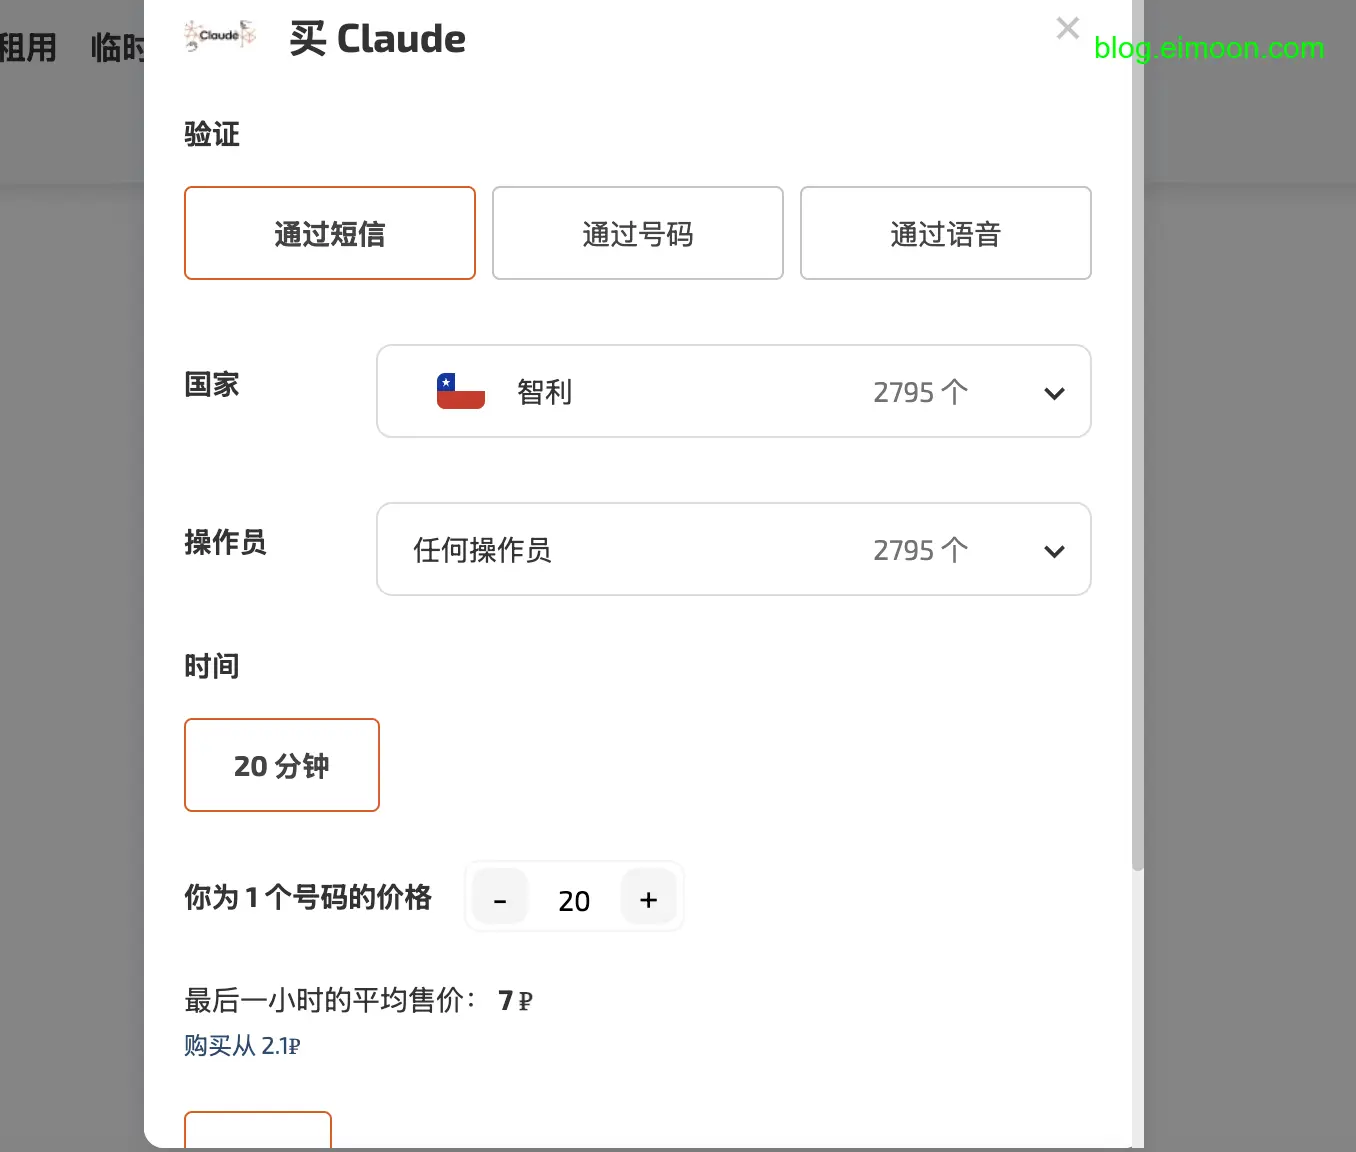Click the dialog's vertical scrollbar
Screen dimensions: 1356x1152
point(1137,500)
